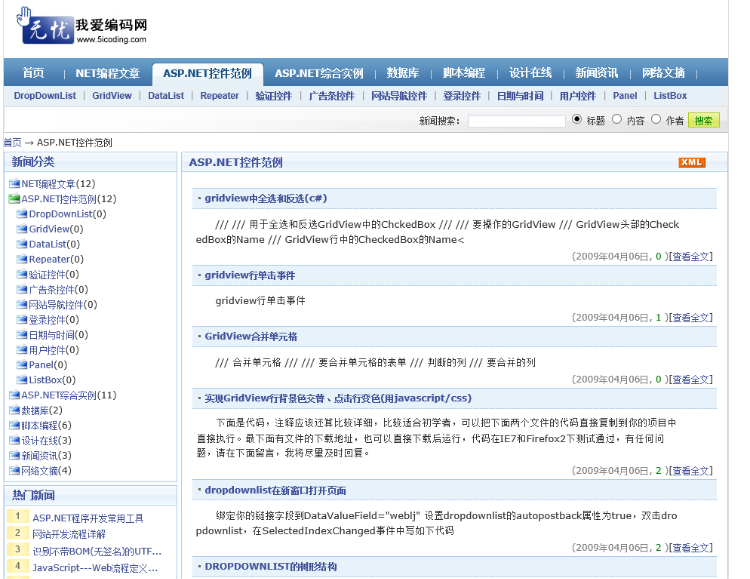This screenshot has width=750, height=579.
Task: Click folder icon beside GridView(0)
Action: (22, 229)
